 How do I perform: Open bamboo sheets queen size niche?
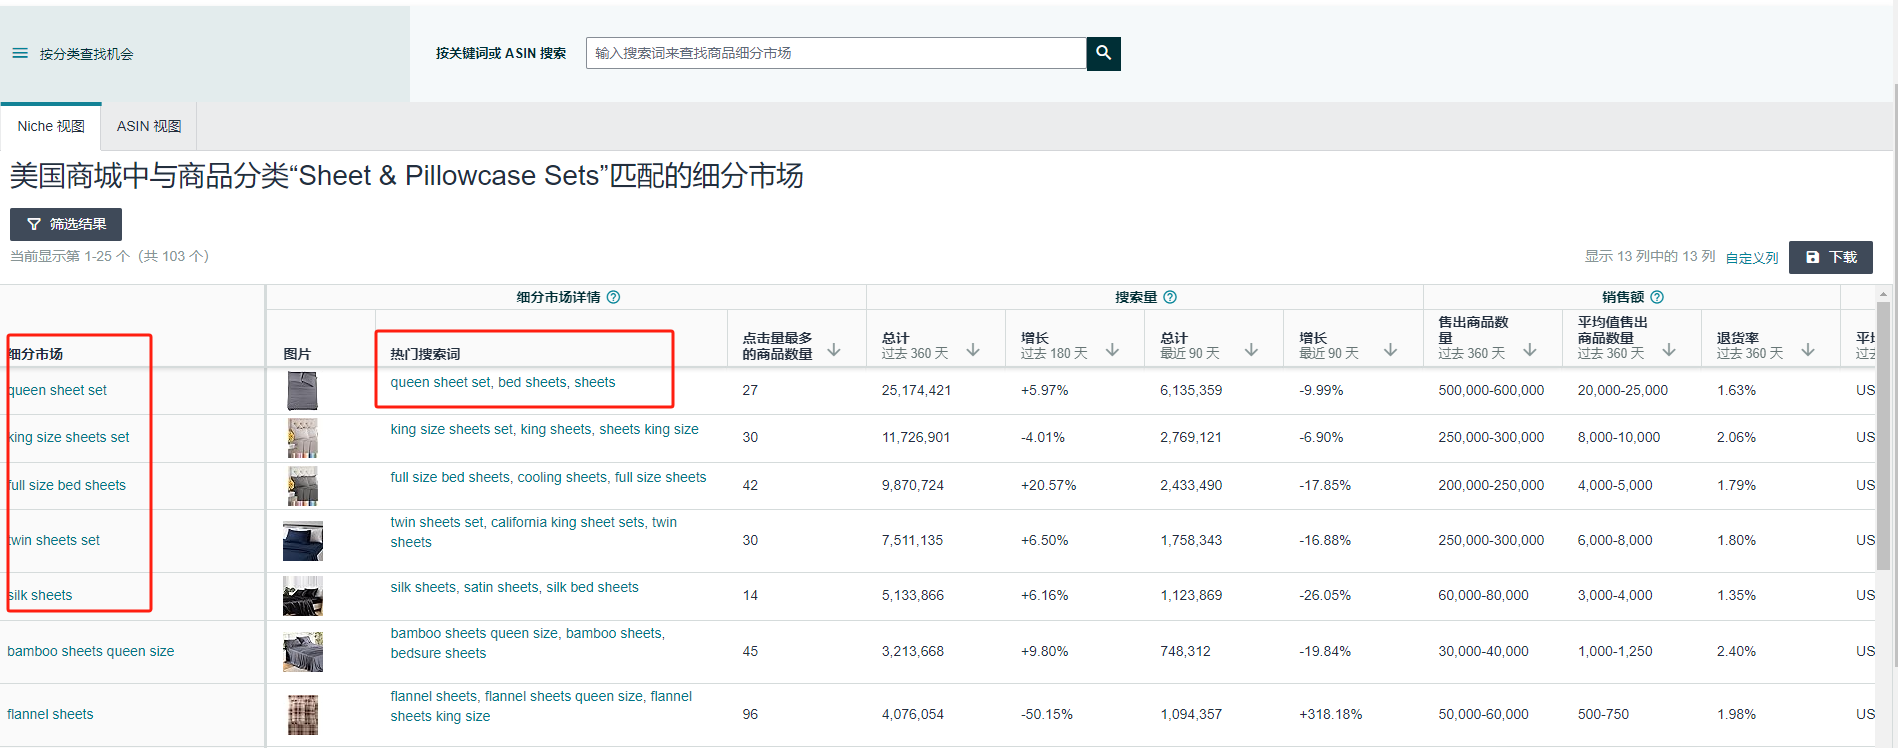tap(91, 651)
